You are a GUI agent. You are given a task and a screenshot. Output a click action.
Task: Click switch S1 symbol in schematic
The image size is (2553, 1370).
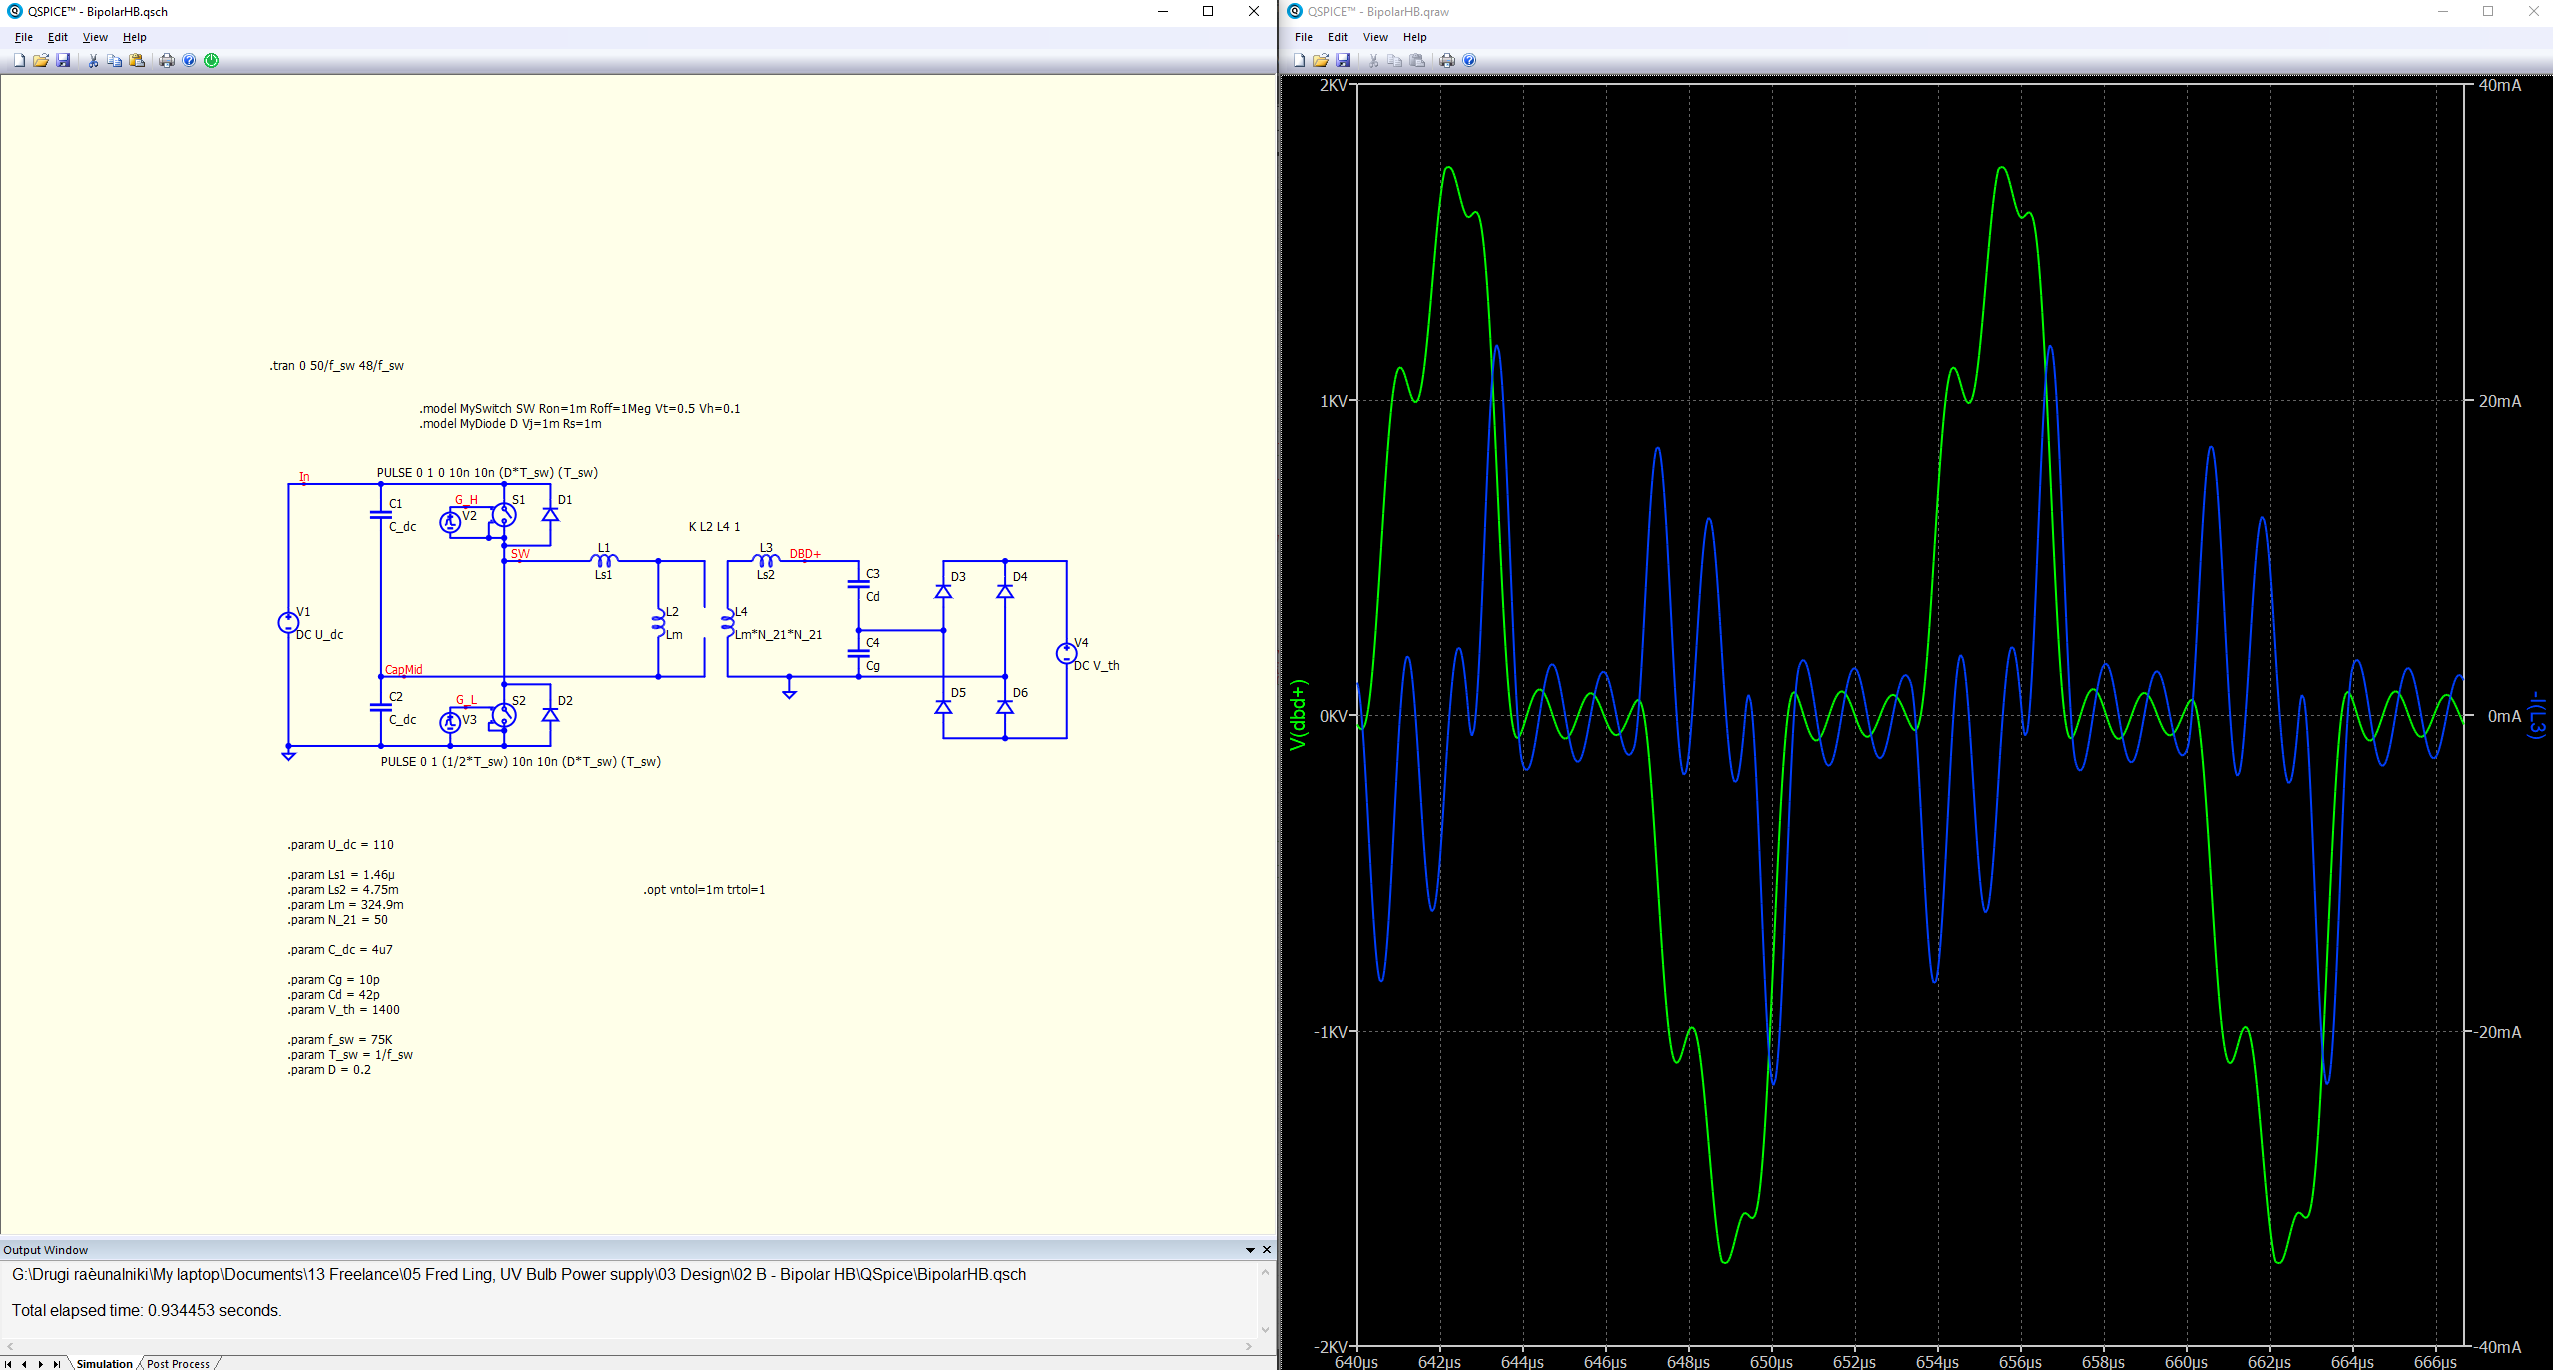504,516
